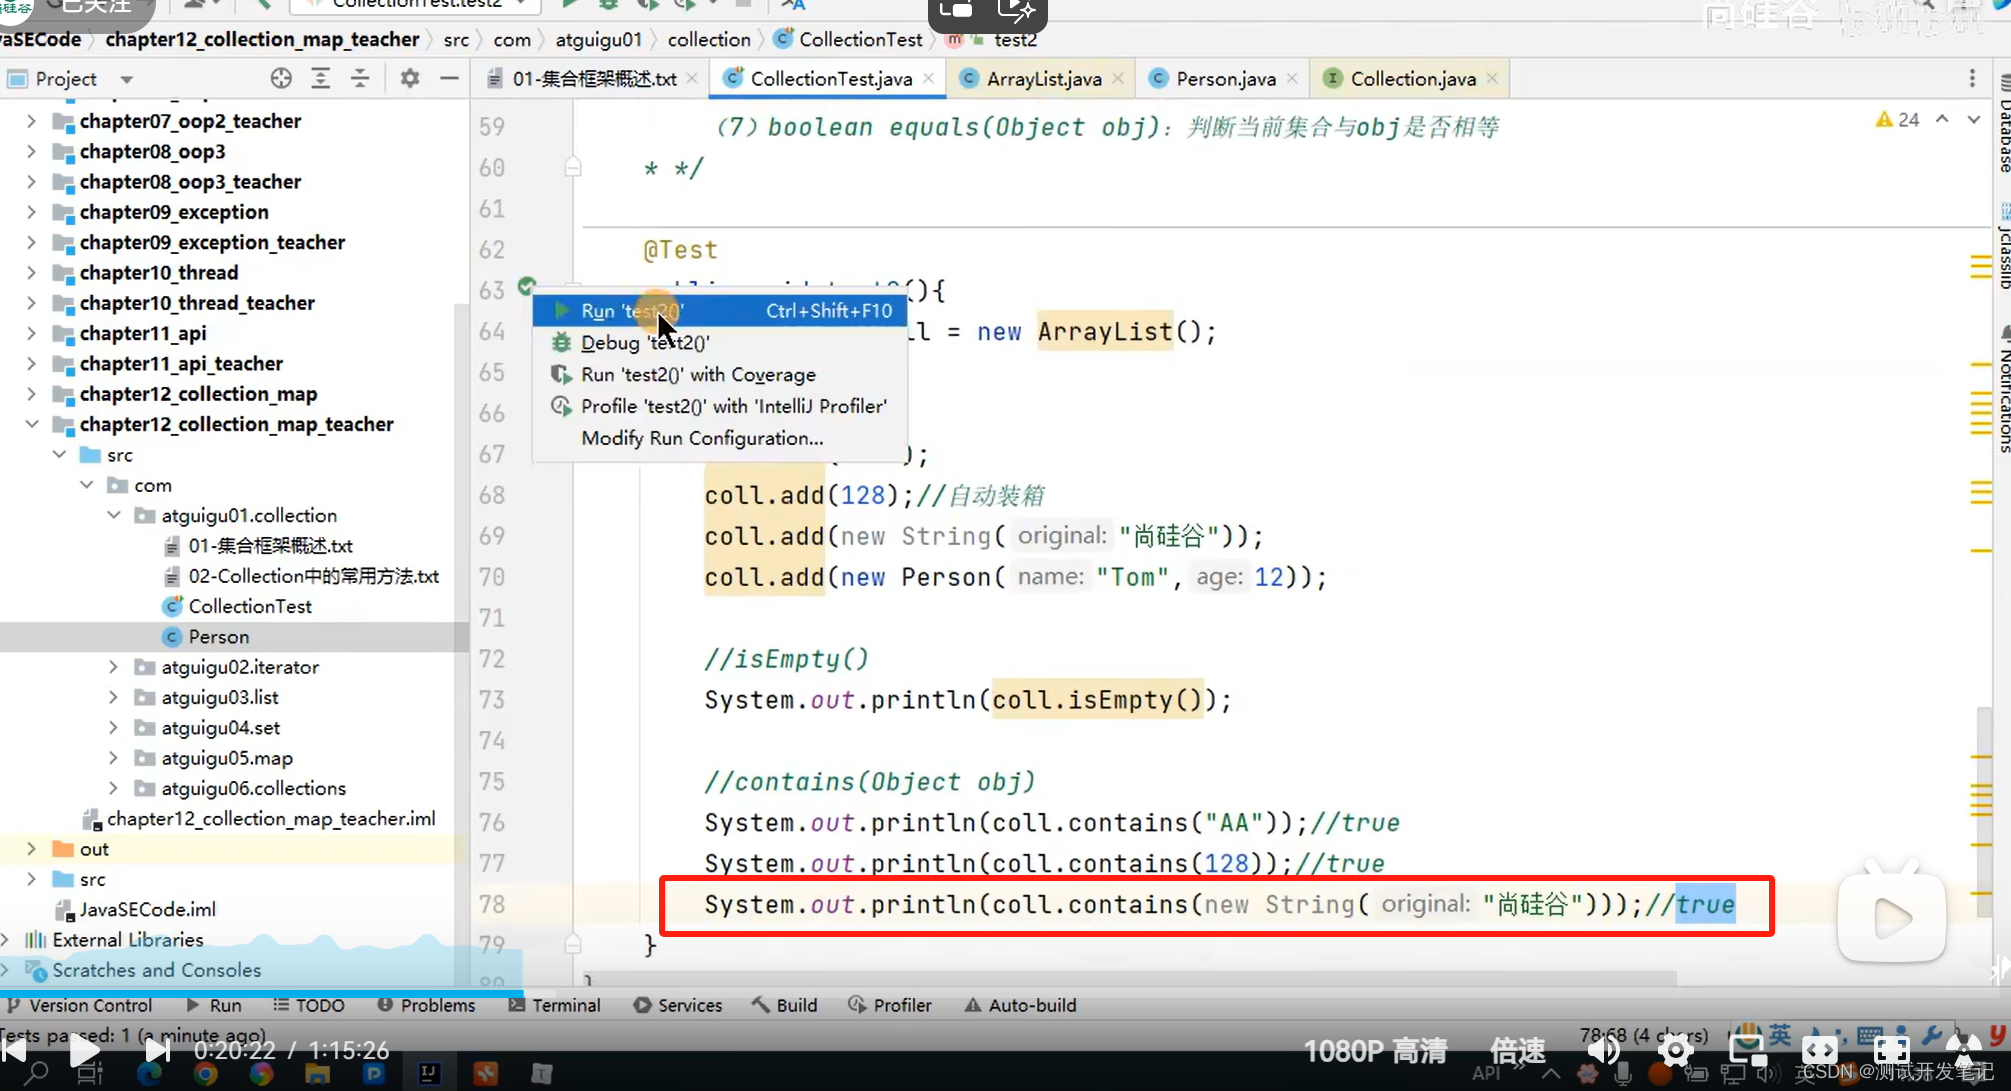The width and height of the screenshot is (2011, 1091).
Task: Click the Chrome icon in Windows taskbar
Action: (x=205, y=1073)
